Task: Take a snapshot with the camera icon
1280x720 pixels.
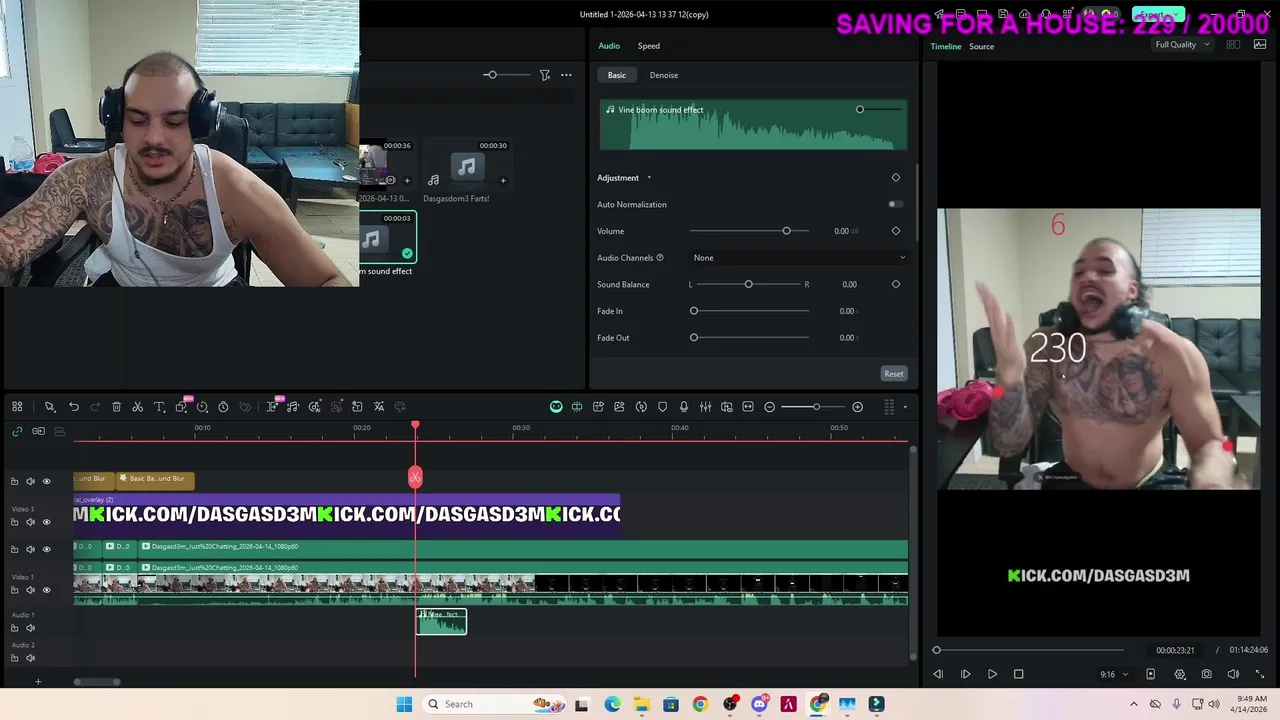Action: (x=1207, y=674)
